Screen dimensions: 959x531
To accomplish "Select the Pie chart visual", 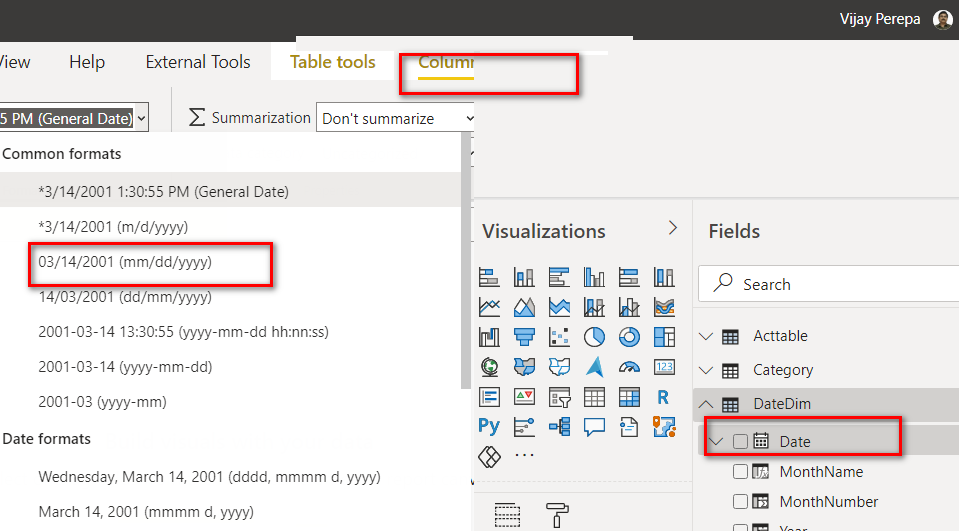I will click(x=594, y=336).
